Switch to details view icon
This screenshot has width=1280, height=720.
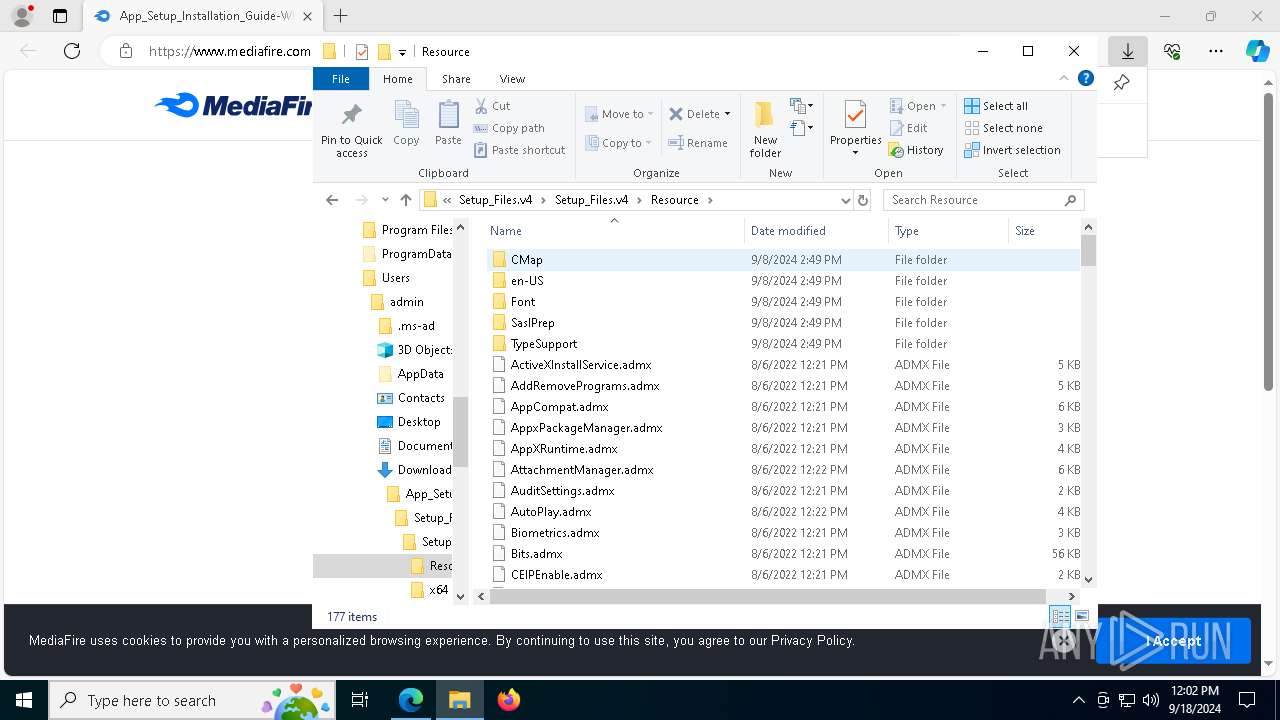click(x=1060, y=617)
